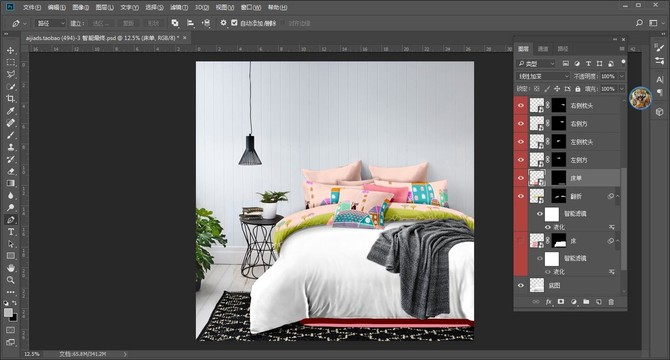This screenshot has width=670, height=360.
Task: Toggle the 自动添加/删除 checkbox
Action: tap(234, 23)
